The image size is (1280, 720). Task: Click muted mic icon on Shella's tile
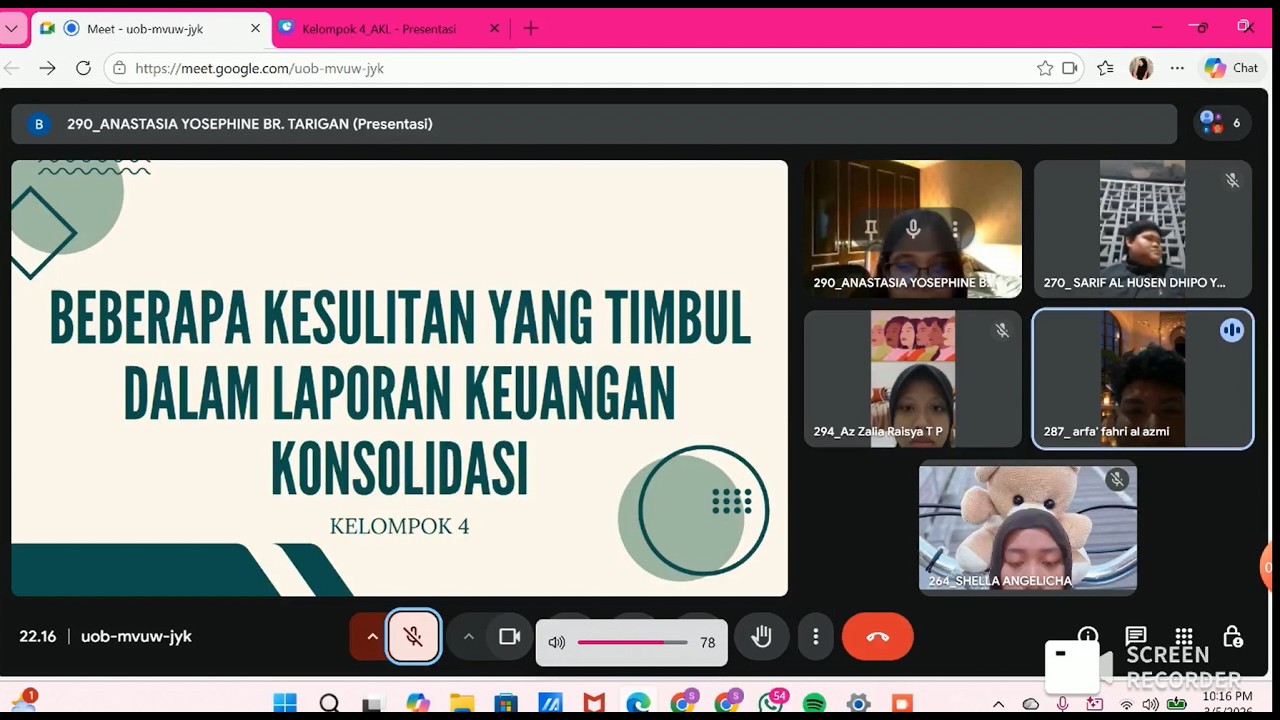click(x=1117, y=480)
